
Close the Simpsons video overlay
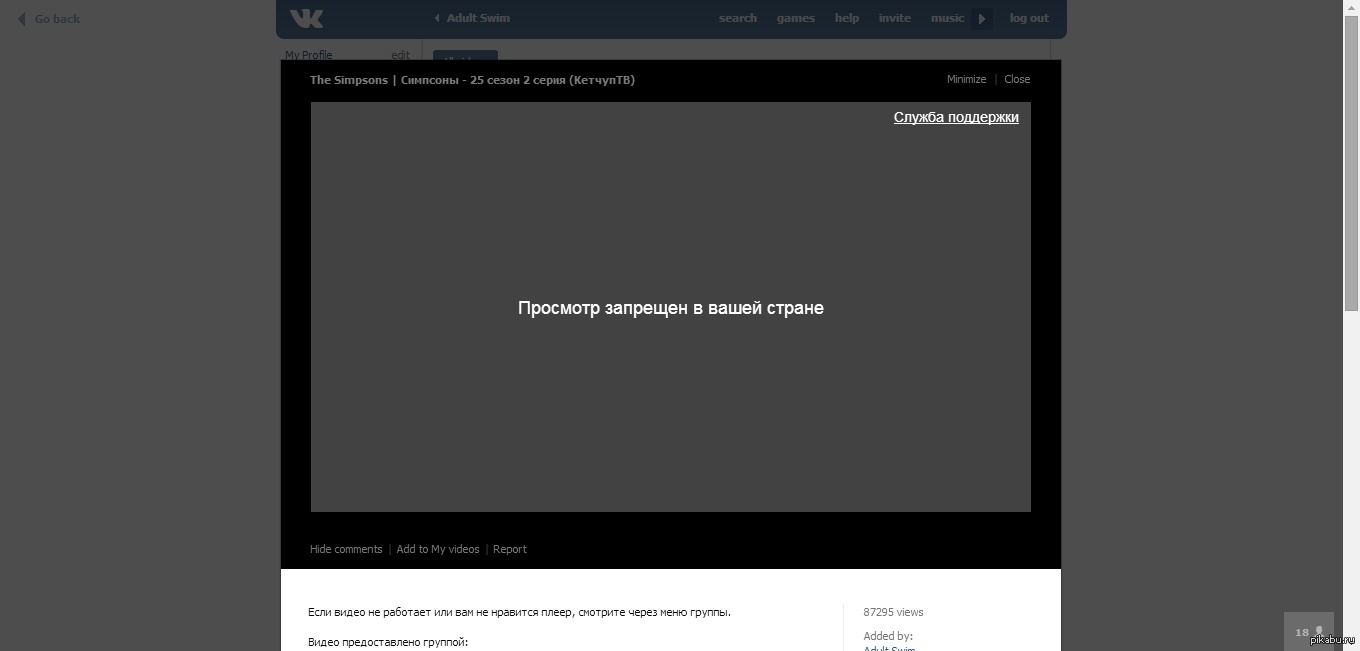point(1017,79)
